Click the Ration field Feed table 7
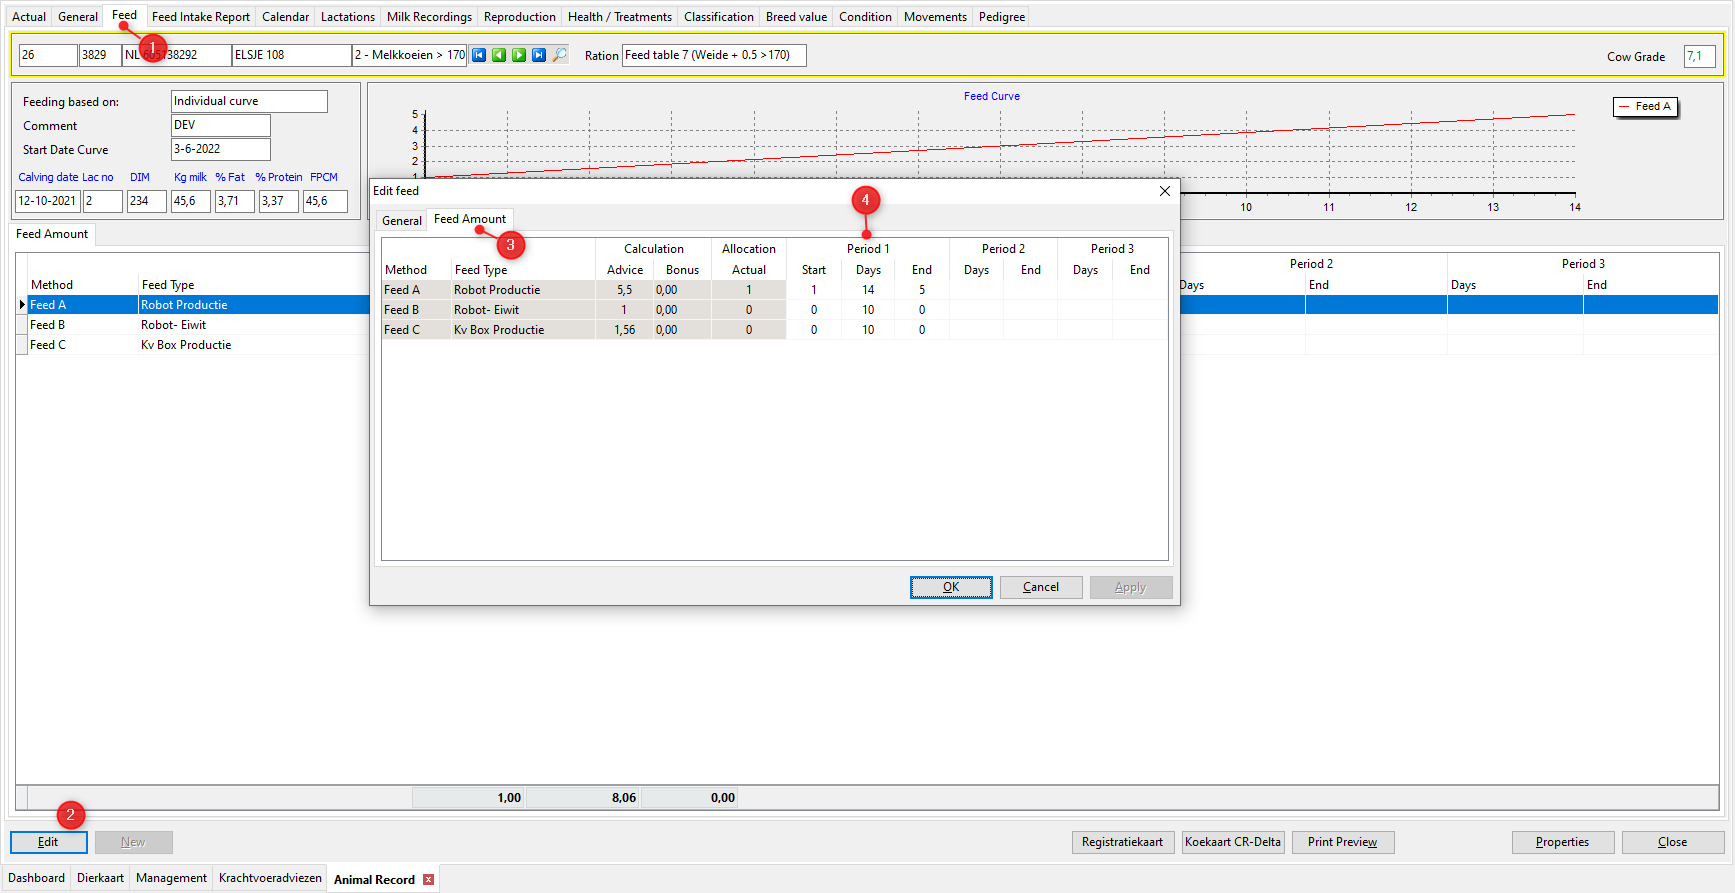The image size is (1735, 893). 714,55
